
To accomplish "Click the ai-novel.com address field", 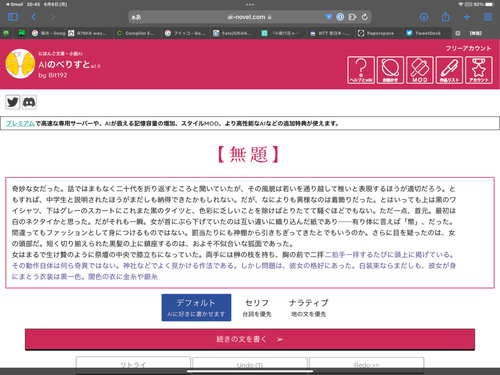I will (250, 17).
